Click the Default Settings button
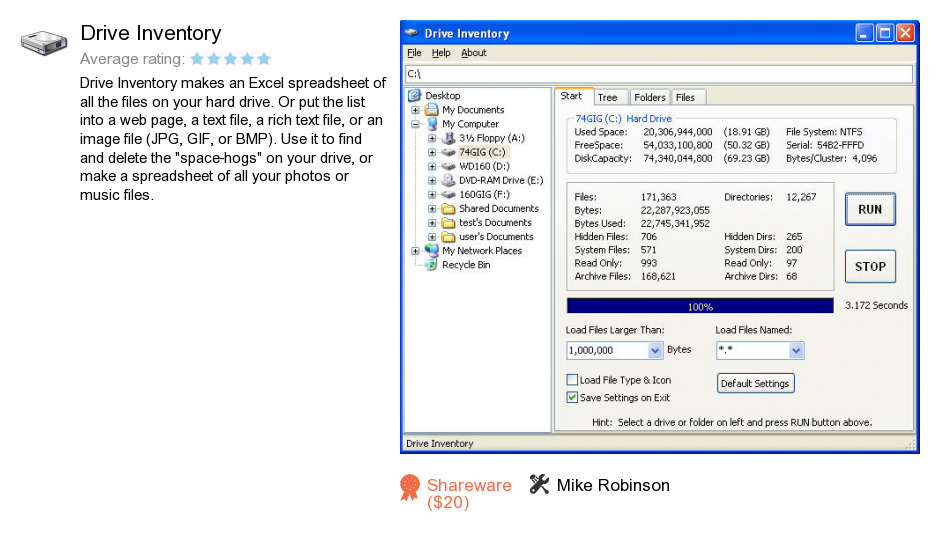 coord(755,383)
